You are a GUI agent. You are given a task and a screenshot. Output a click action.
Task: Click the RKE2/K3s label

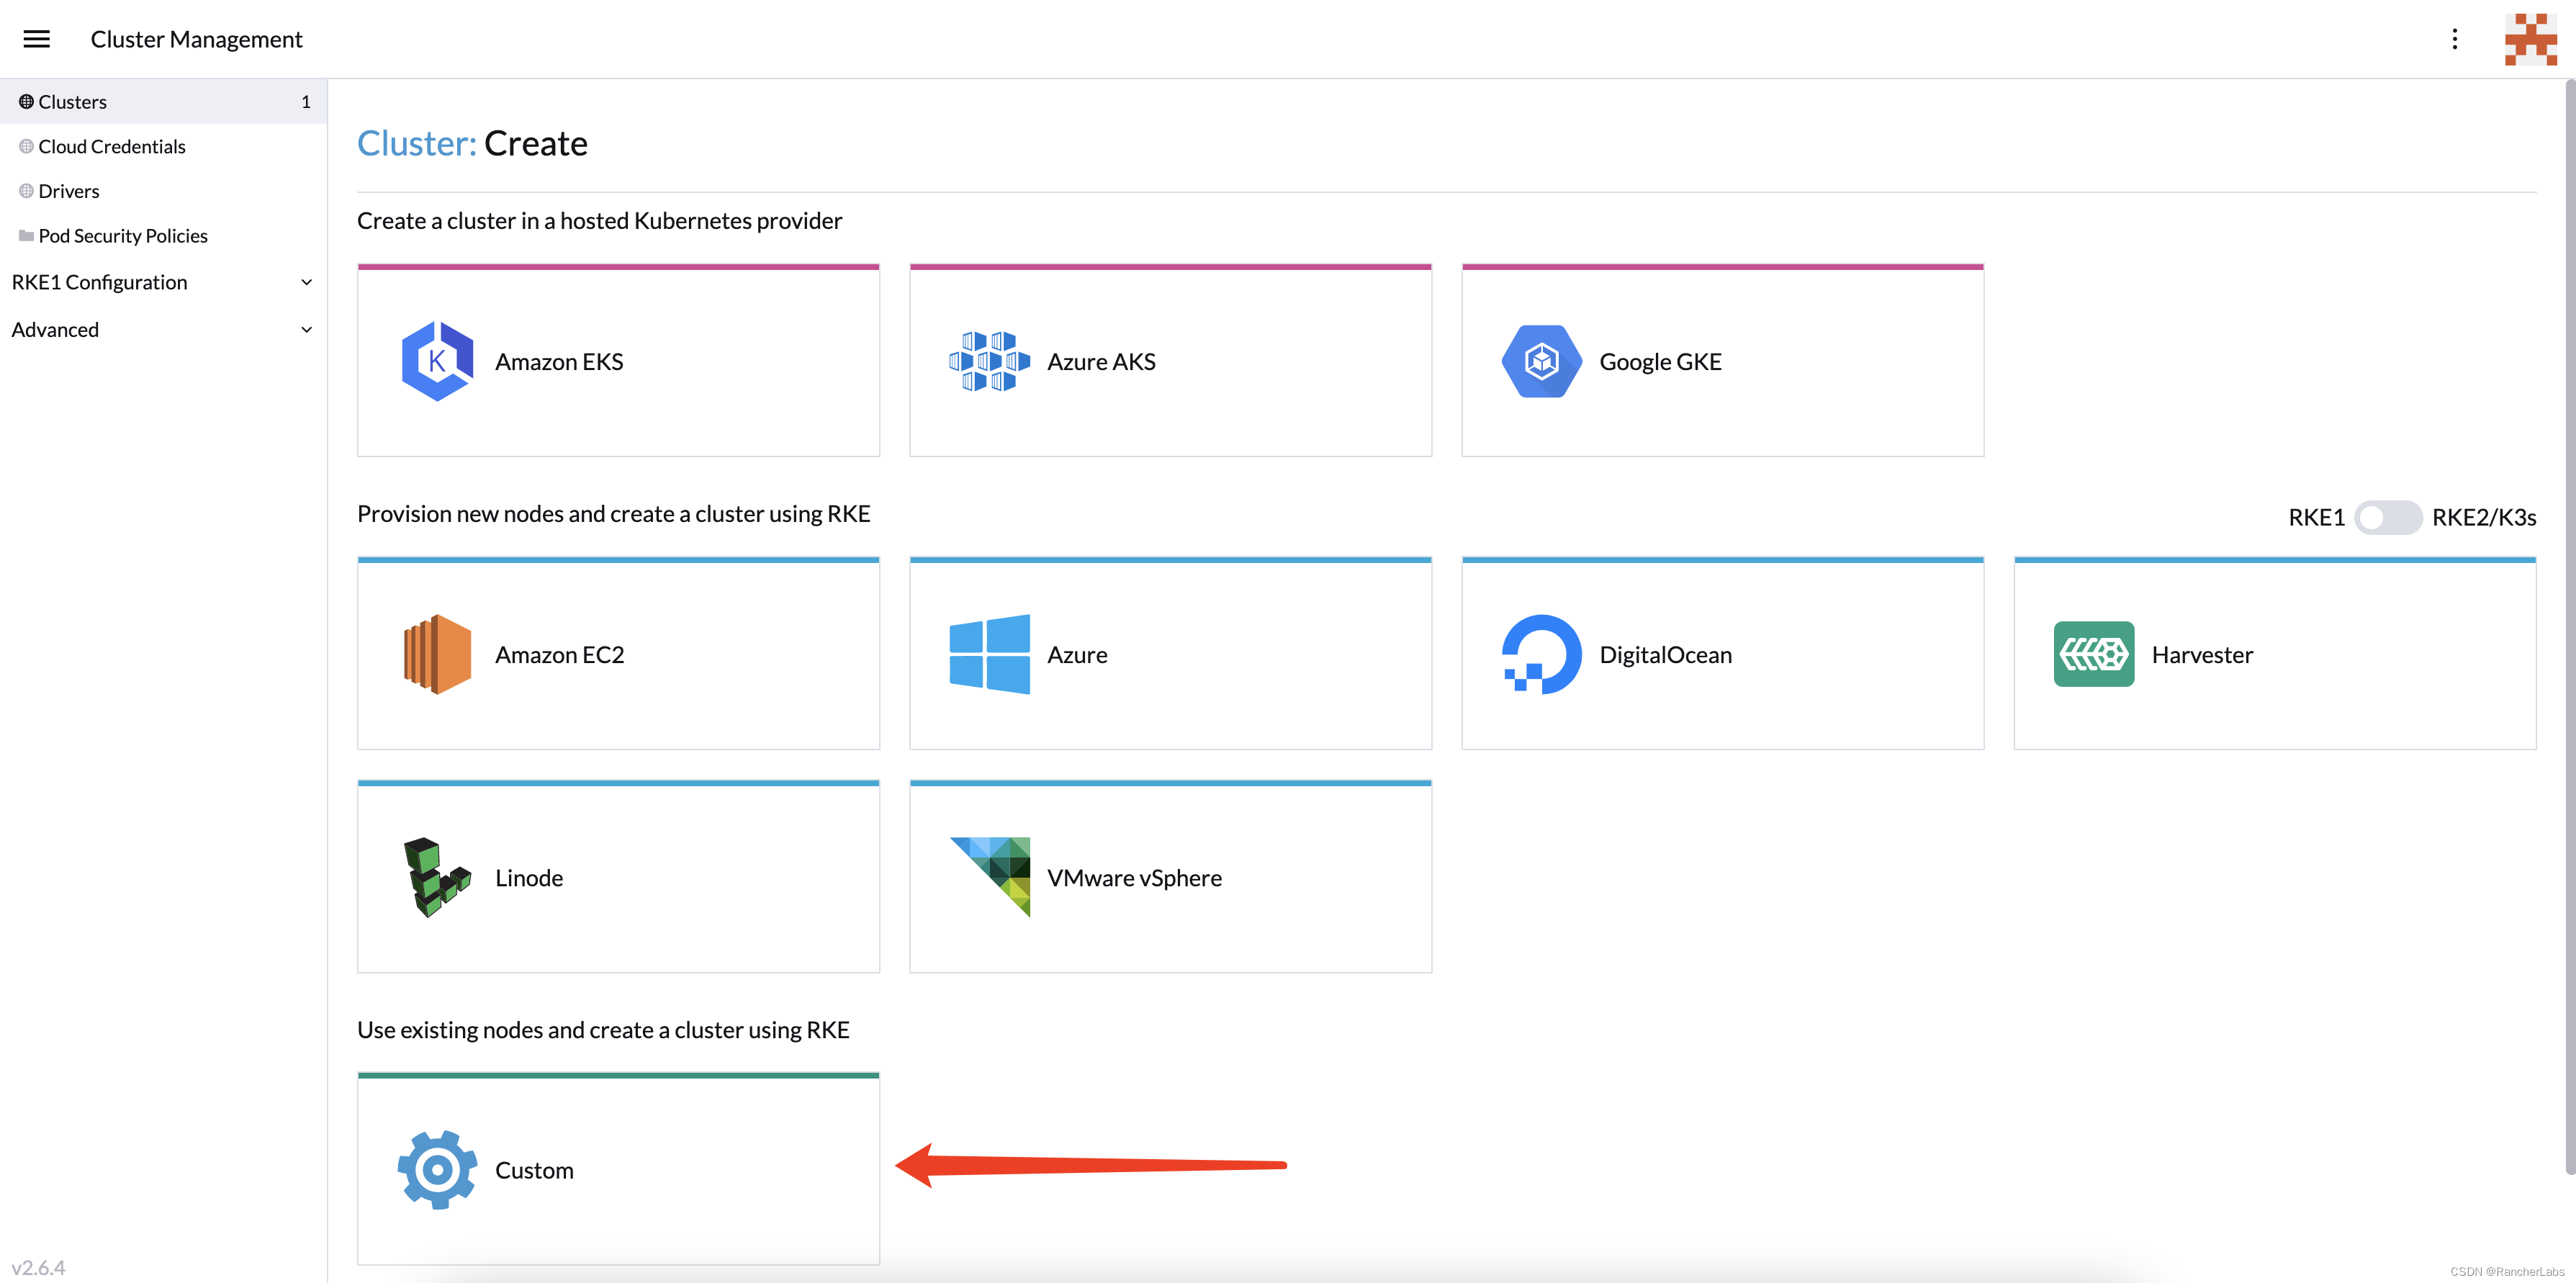click(x=2484, y=517)
